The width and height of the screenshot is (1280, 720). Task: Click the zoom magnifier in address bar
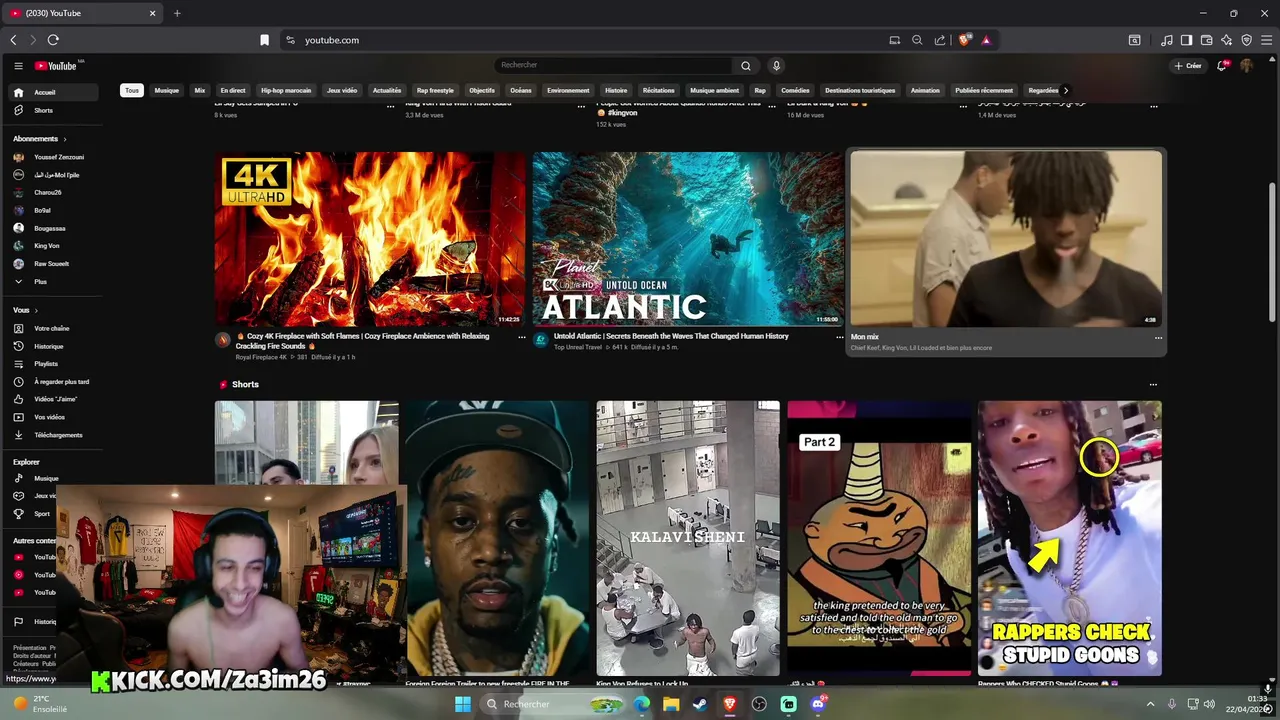tap(917, 40)
